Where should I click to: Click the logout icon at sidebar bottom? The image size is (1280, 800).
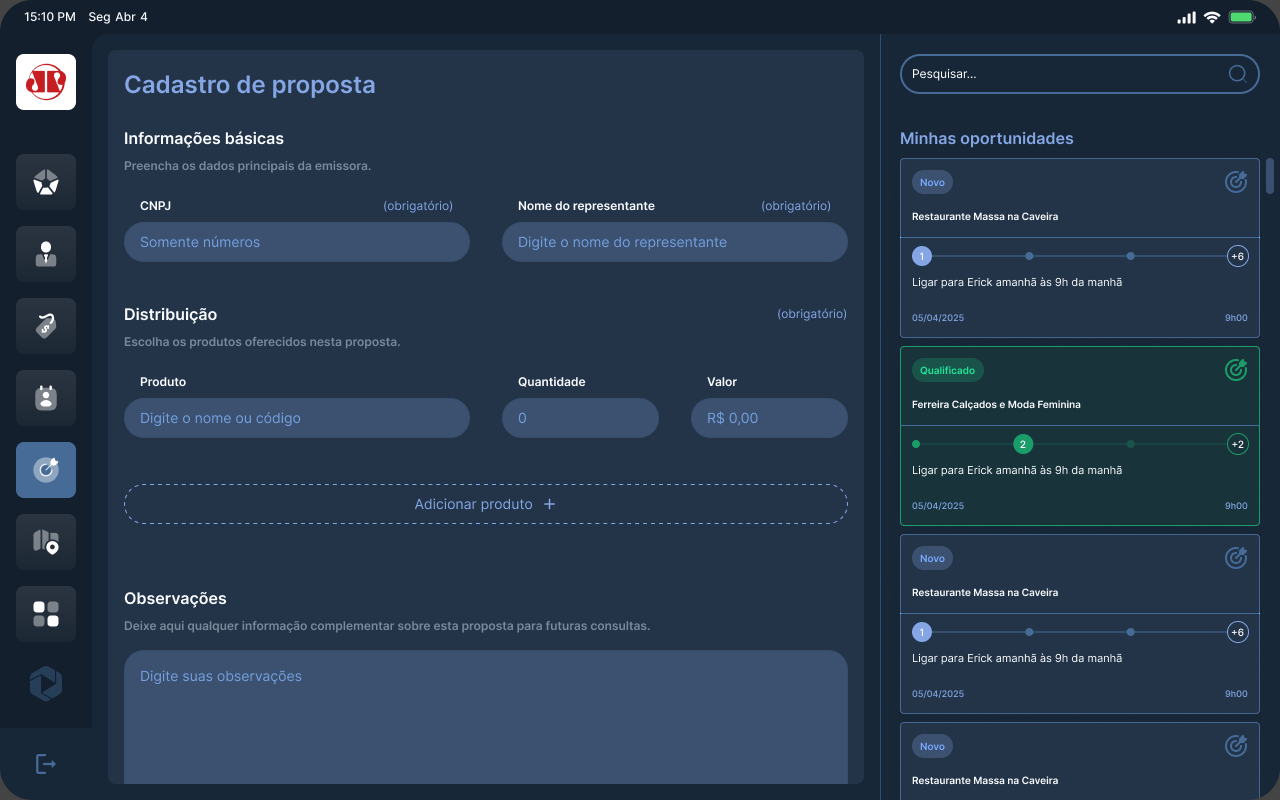[x=46, y=764]
